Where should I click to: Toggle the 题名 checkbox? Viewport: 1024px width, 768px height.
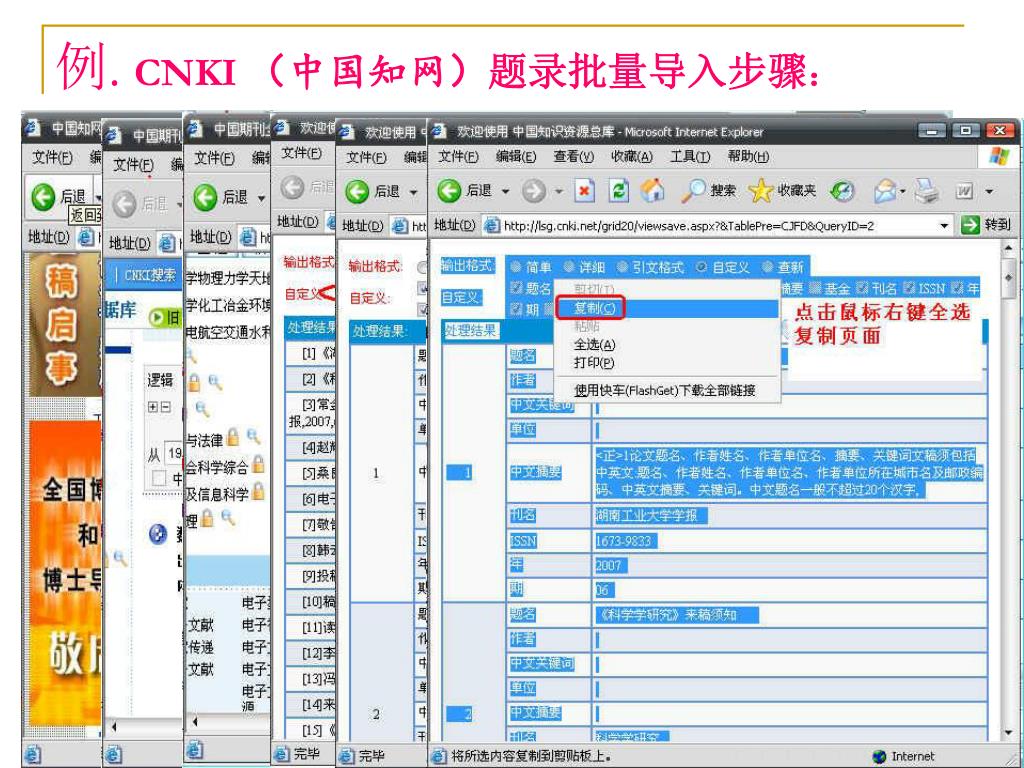click(x=516, y=288)
